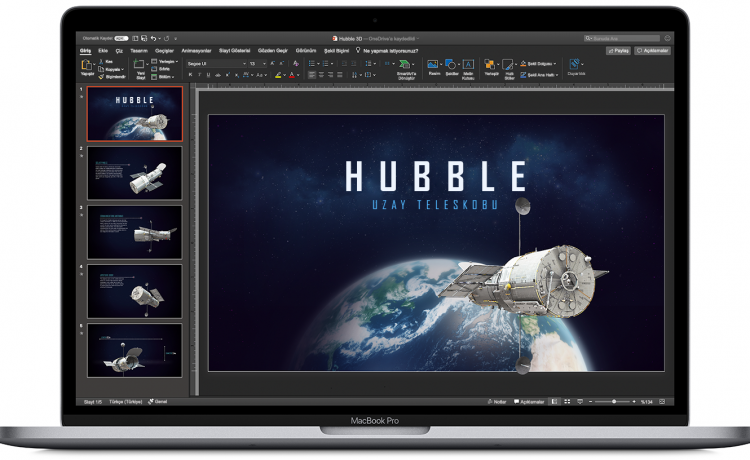Click the Yerleştir (arrange) icon
Screen dimensions: 750x460
pyautogui.click(x=489, y=64)
